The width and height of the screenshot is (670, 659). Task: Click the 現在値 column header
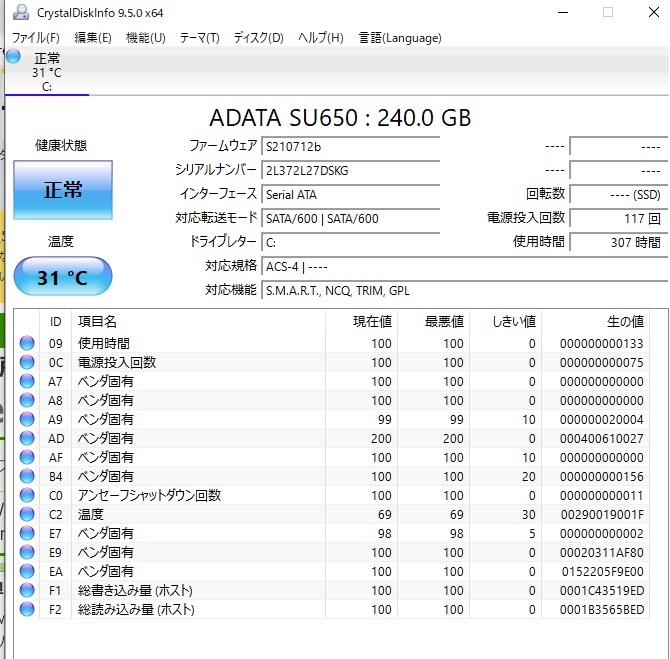point(361,321)
